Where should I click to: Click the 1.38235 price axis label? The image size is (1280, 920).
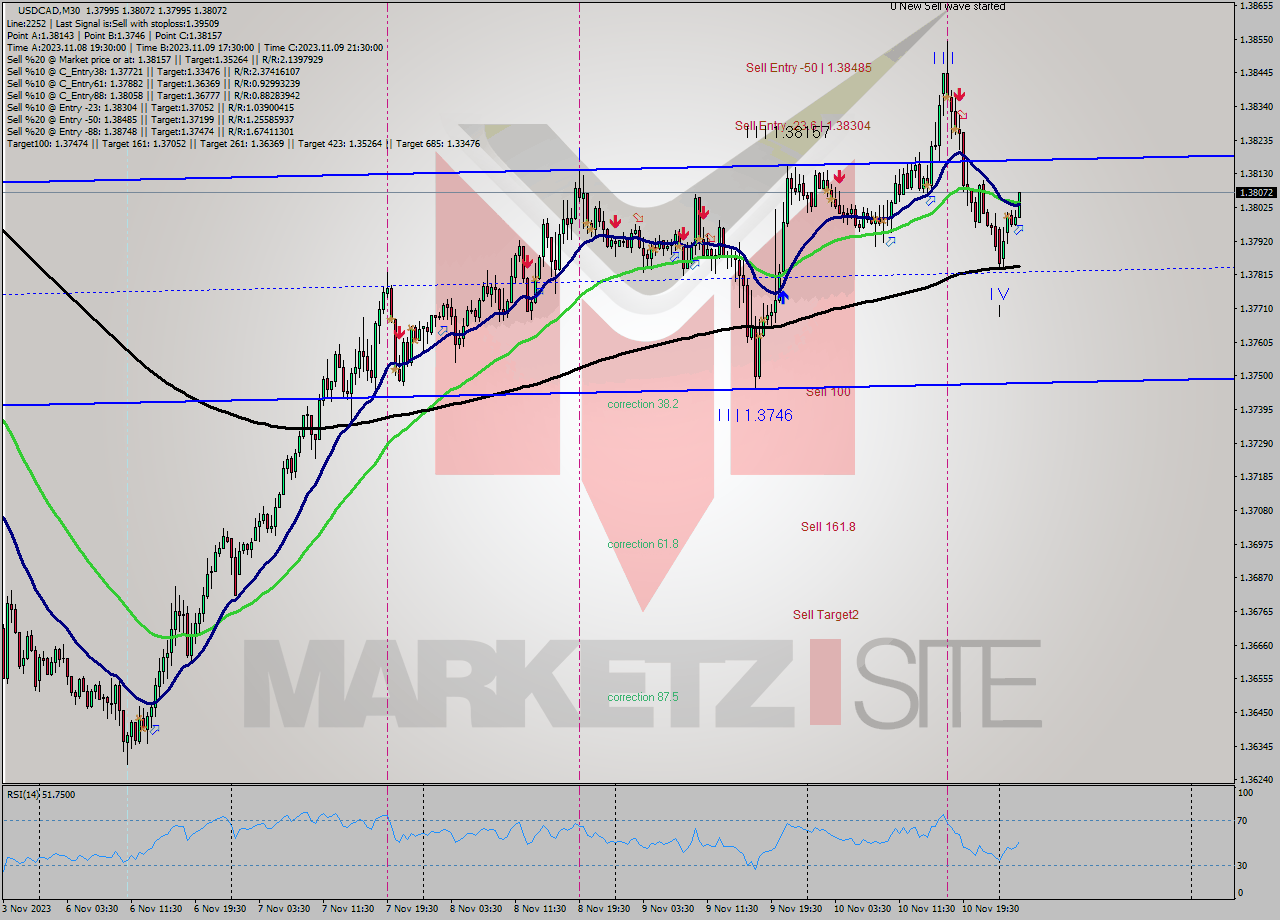pyautogui.click(x=1256, y=141)
